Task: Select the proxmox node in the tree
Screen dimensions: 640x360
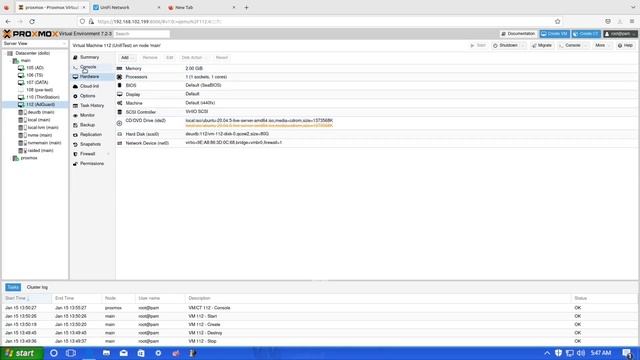Action: 29,158
